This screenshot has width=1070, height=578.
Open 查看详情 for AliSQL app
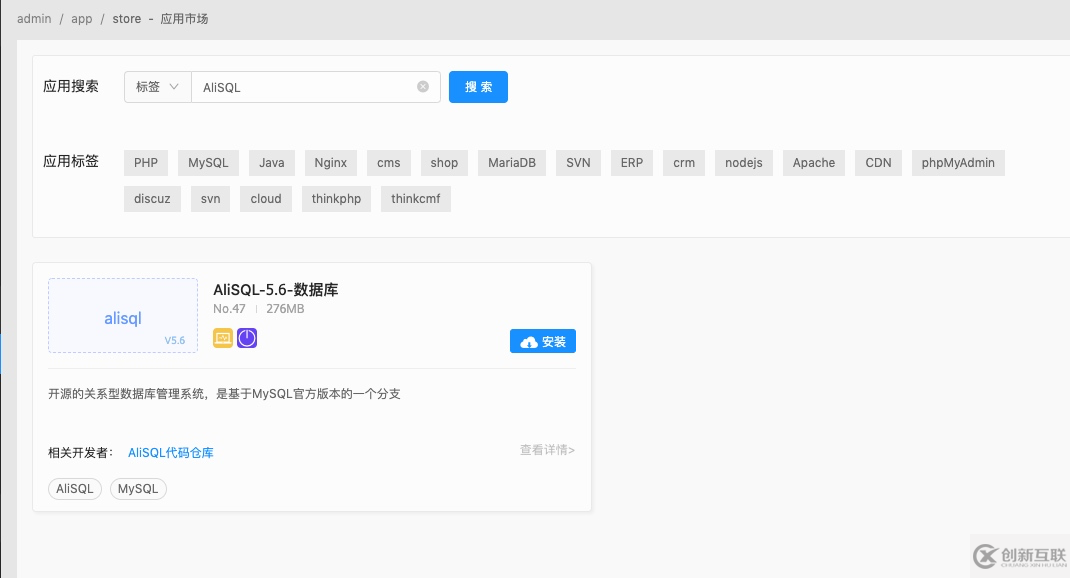[x=547, y=450]
